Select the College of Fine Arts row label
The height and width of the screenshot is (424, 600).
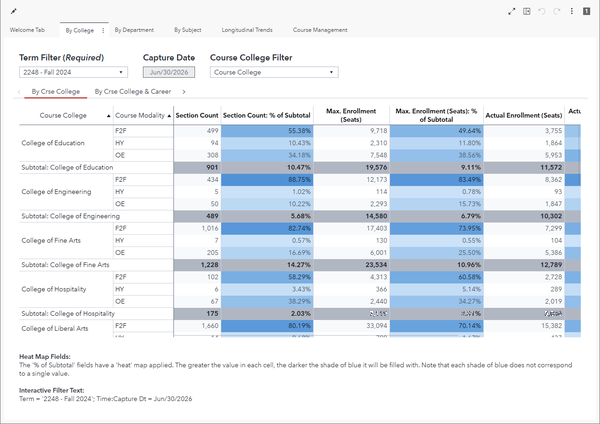tap(51, 241)
